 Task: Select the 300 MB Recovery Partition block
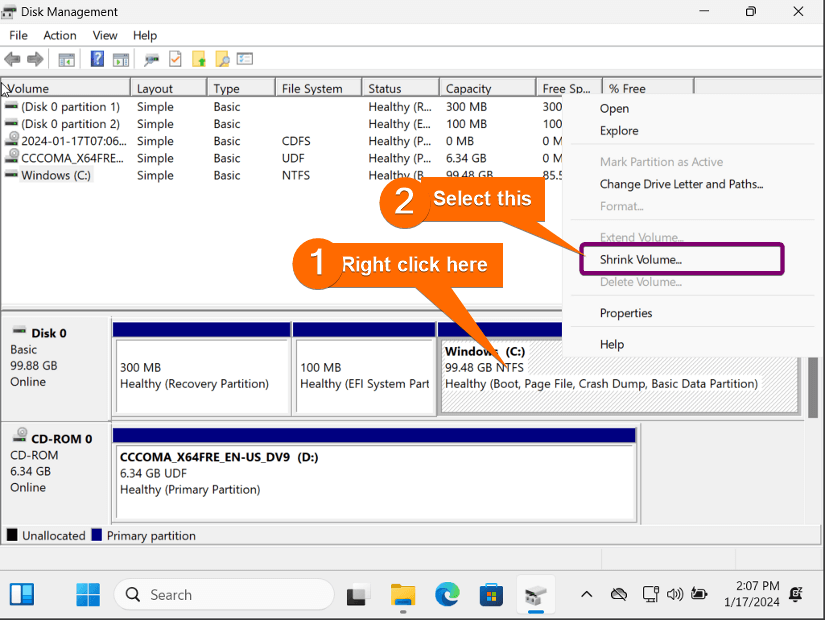(202, 369)
